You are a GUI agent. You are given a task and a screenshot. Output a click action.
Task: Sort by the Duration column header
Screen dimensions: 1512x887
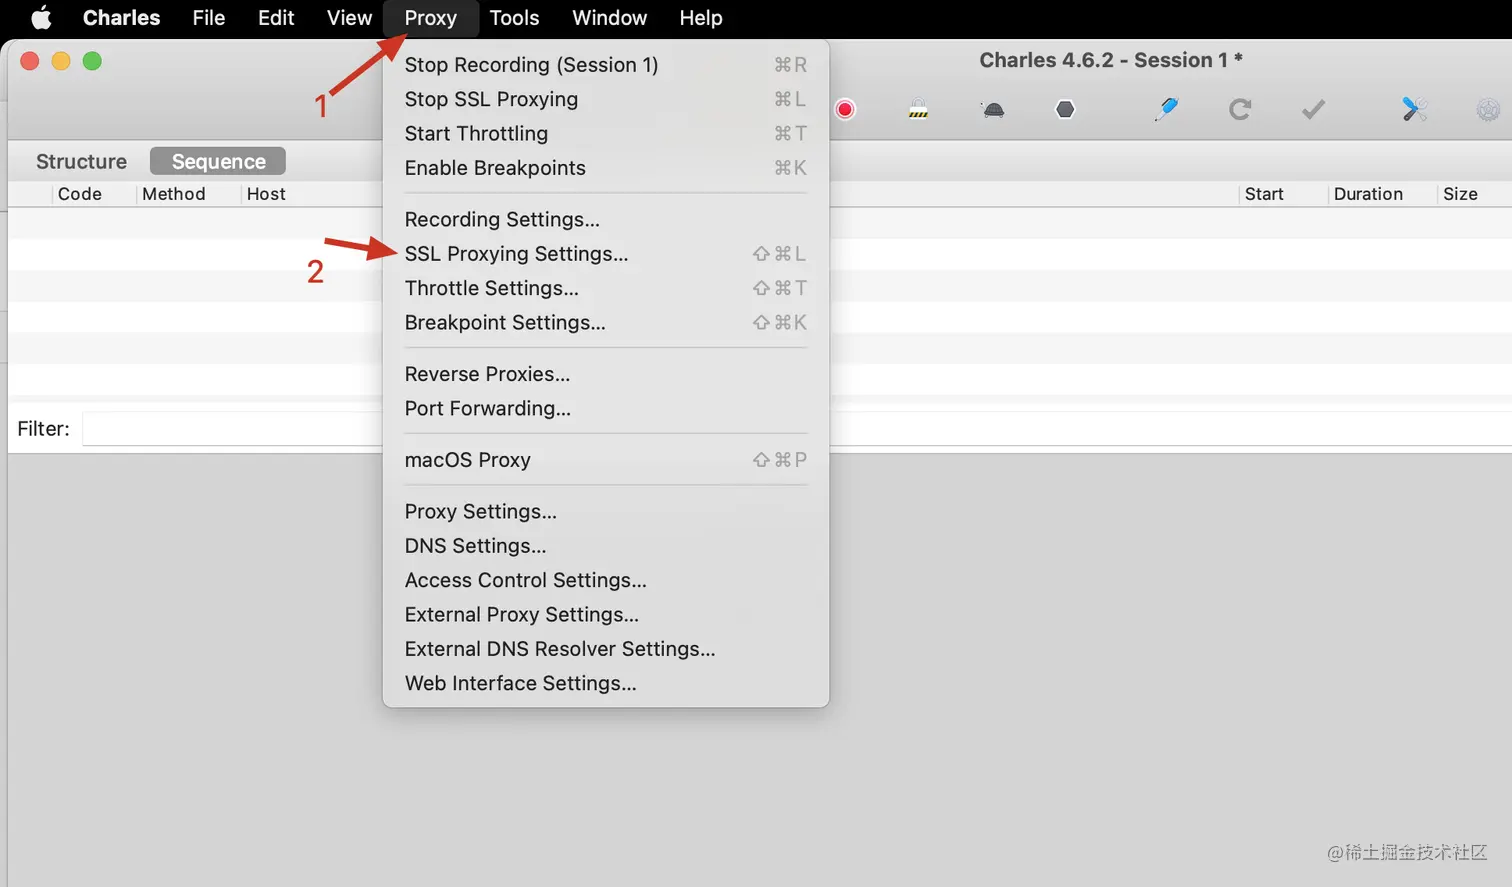point(1368,194)
